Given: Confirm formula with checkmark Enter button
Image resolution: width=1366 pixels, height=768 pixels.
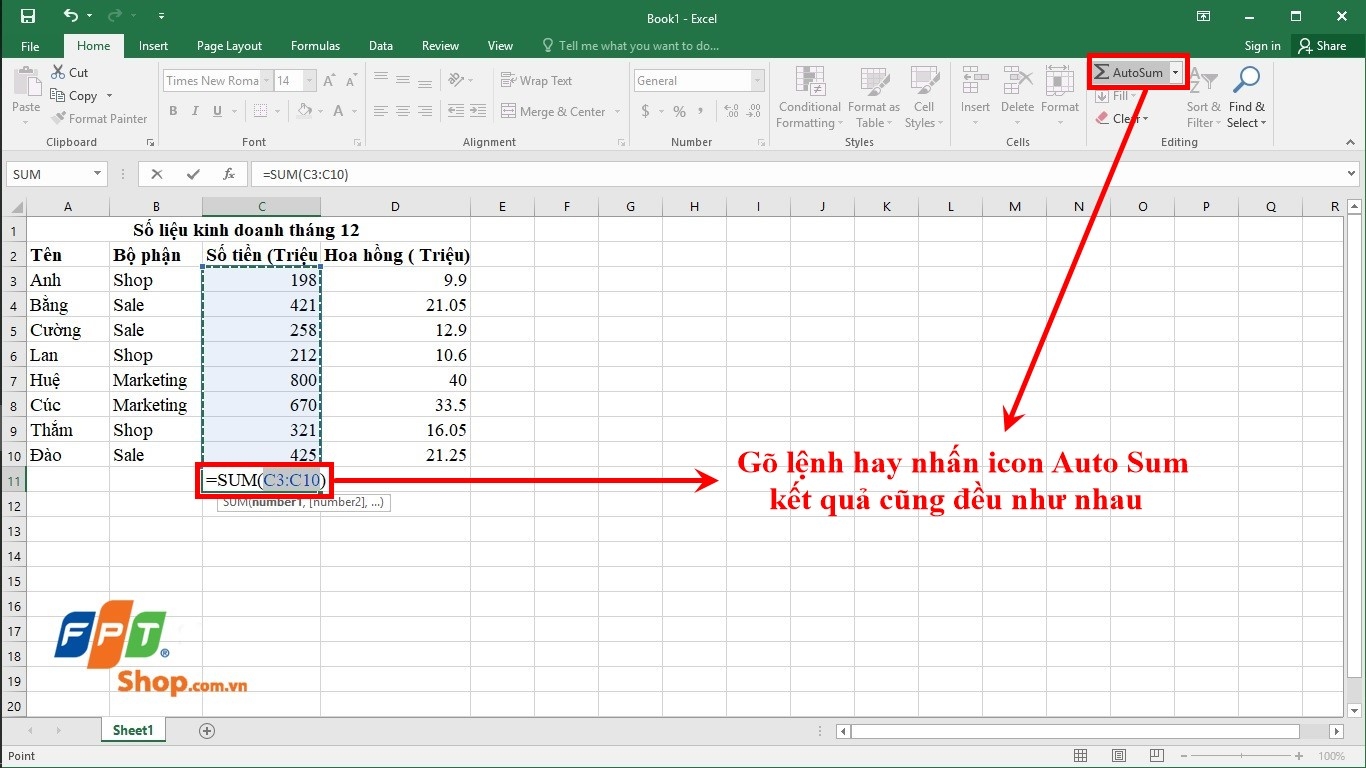Looking at the screenshot, I should 193,174.
